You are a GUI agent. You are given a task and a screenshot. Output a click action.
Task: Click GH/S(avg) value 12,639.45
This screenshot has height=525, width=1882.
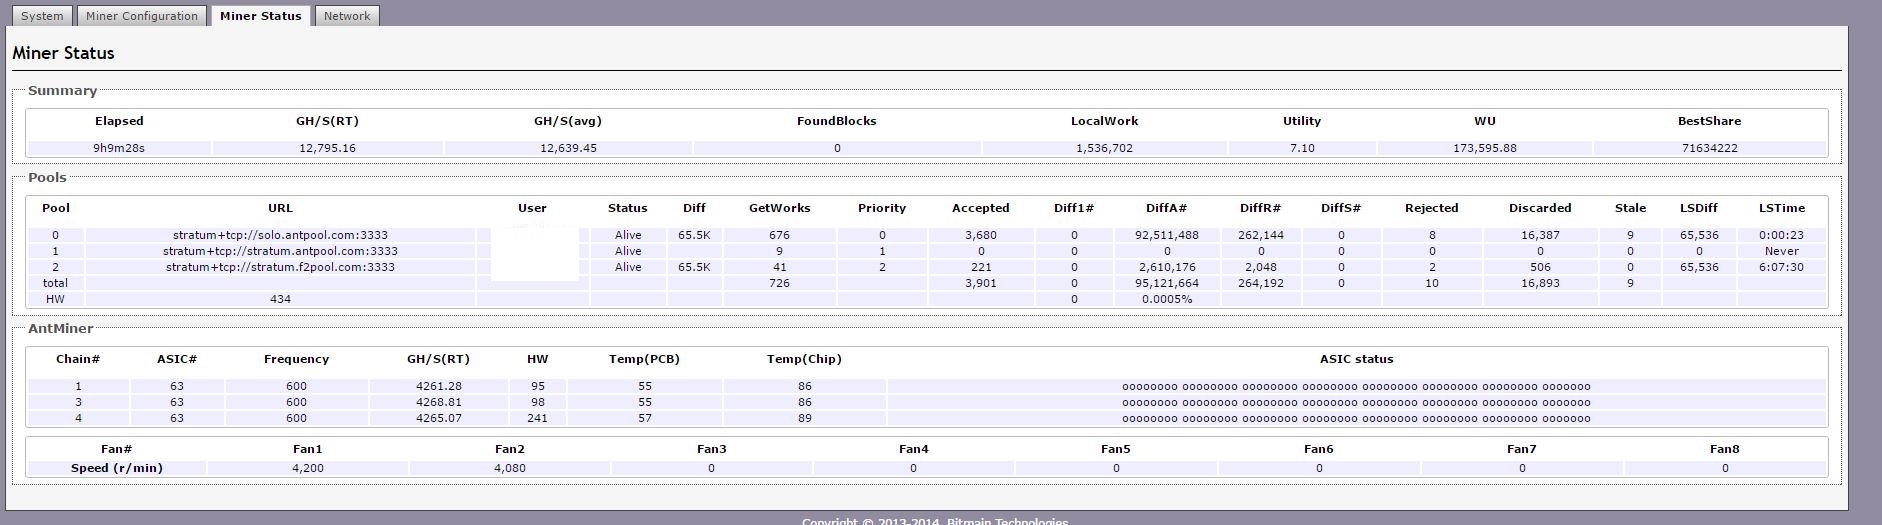coord(568,148)
